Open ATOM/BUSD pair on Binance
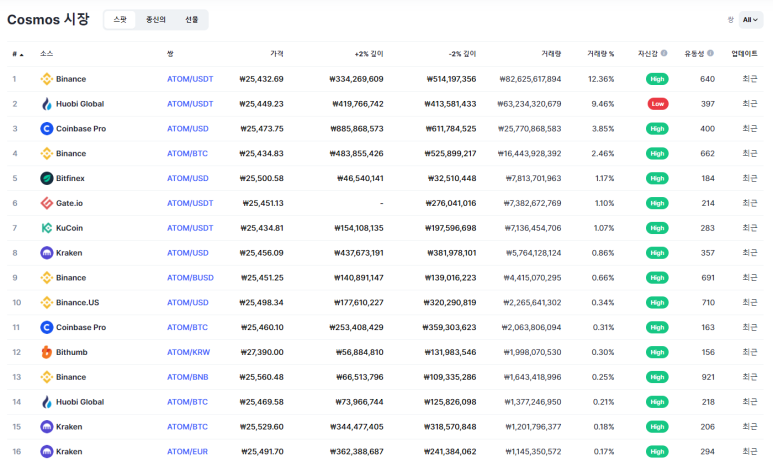The height and width of the screenshot is (462, 773). point(190,278)
